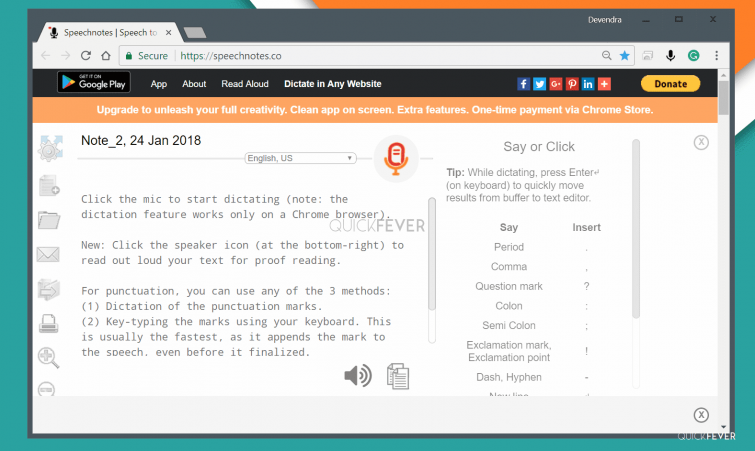Click the orange microphone to start dictating

coord(396,158)
